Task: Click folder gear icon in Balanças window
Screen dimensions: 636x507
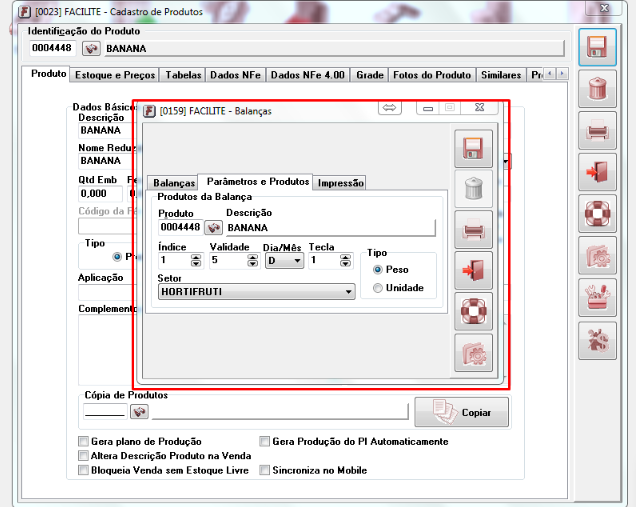Action: pyautogui.click(x=473, y=353)
